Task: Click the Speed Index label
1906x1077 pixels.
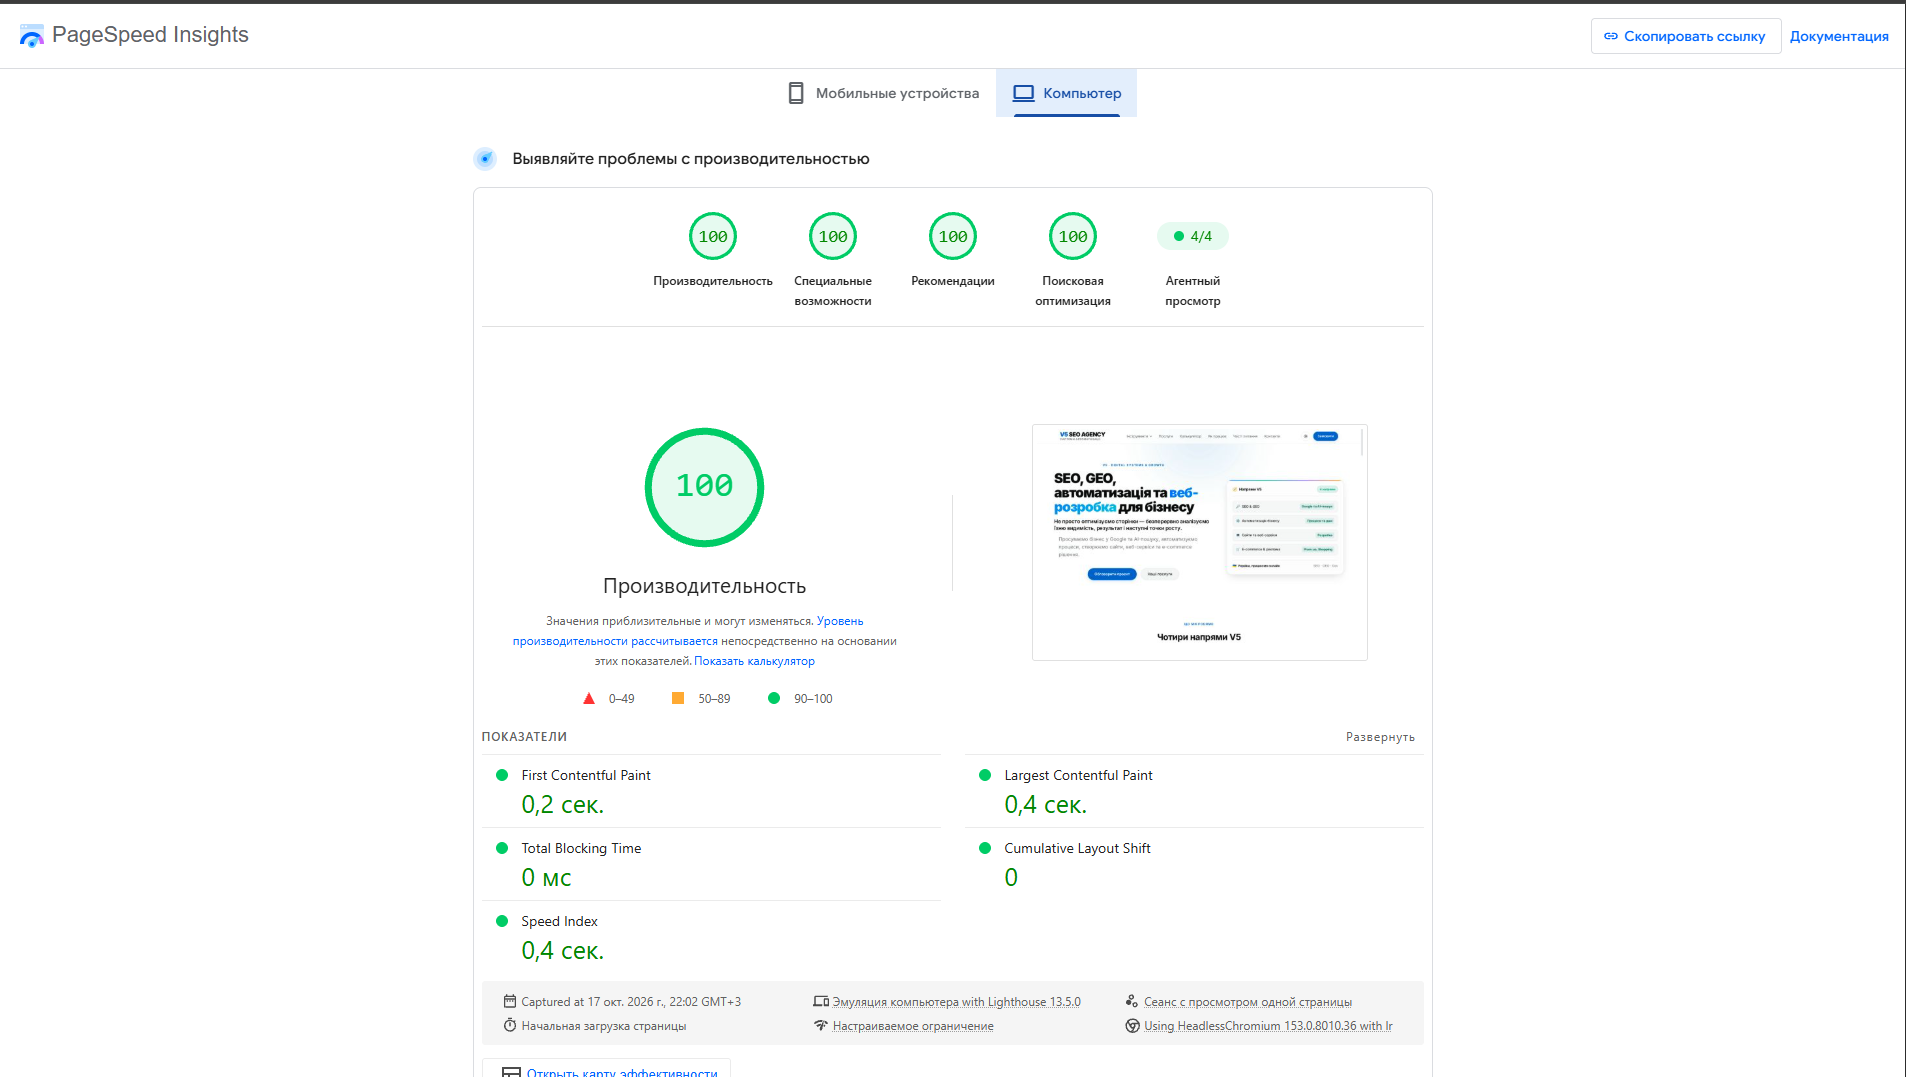Action: coord(559,921)
